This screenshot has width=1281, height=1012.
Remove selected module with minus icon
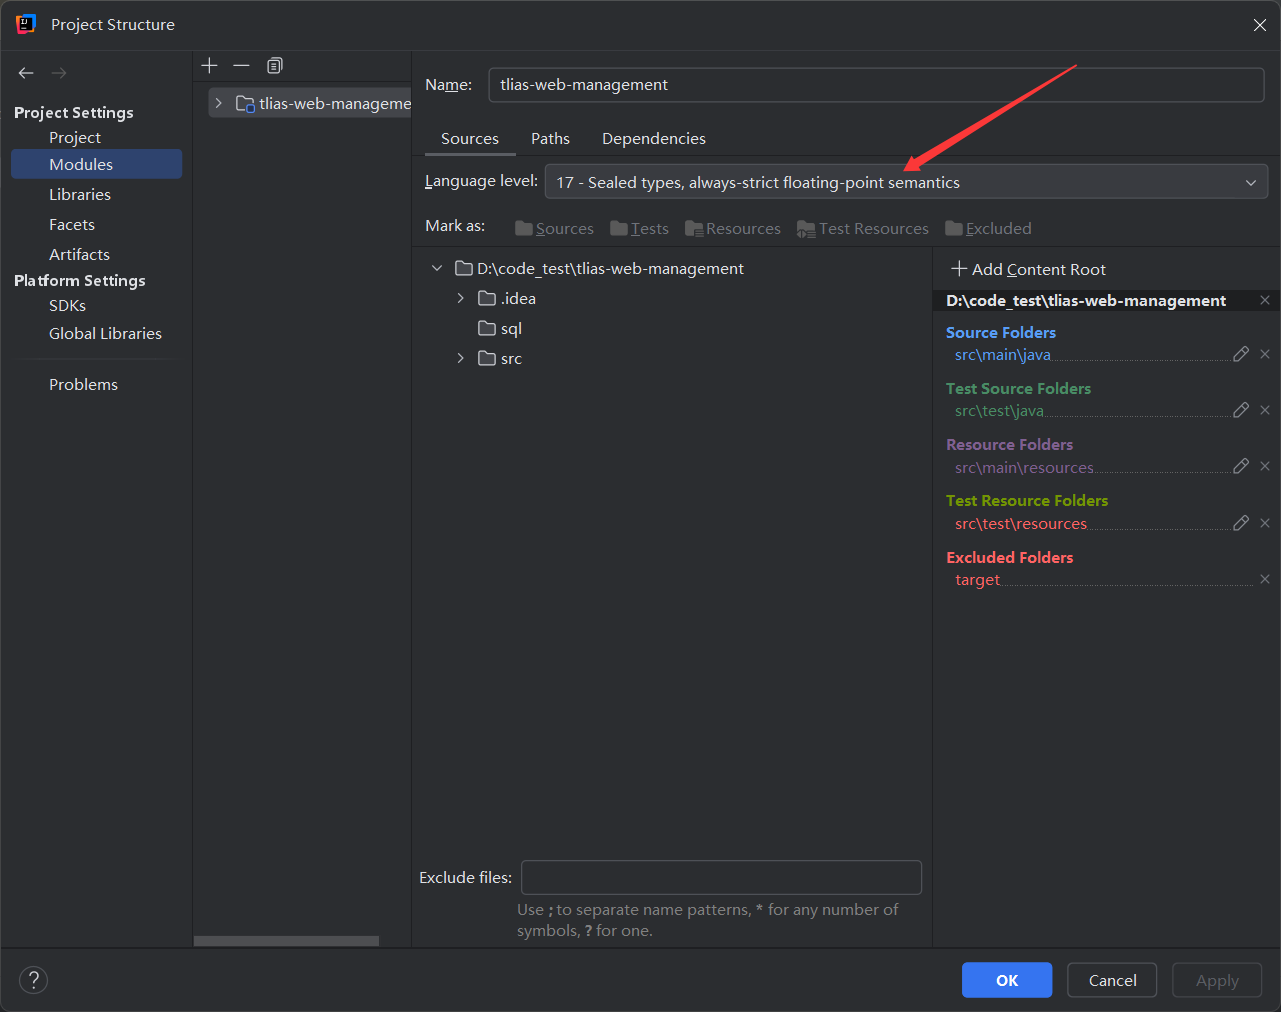[x=241, y=65]
